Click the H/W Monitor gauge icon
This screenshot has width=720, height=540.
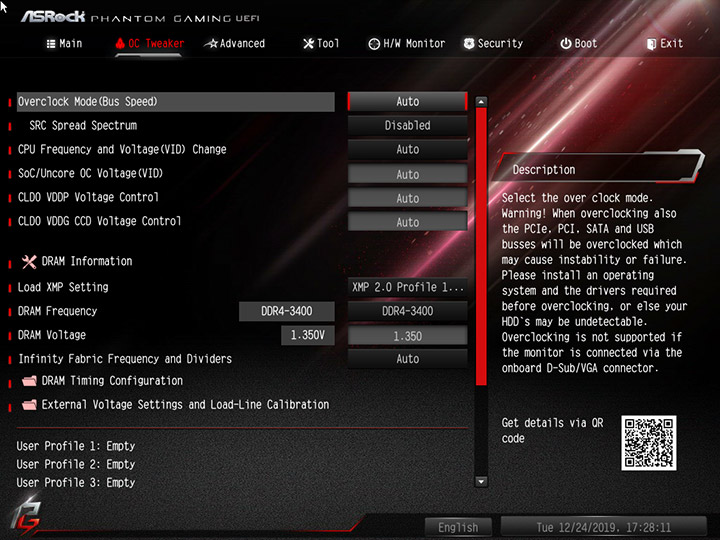(374, 44)
